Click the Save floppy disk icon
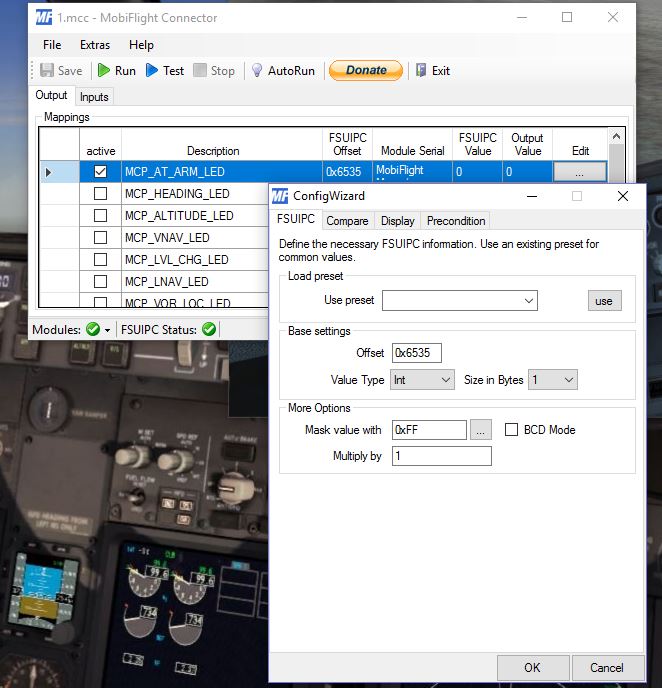 tap(47, 70)
